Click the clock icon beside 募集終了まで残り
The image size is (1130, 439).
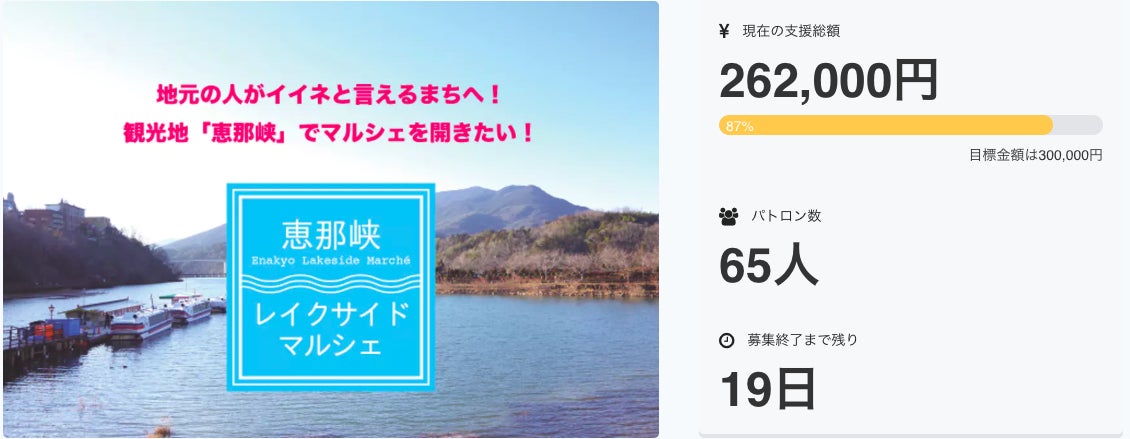click(727, 340)
